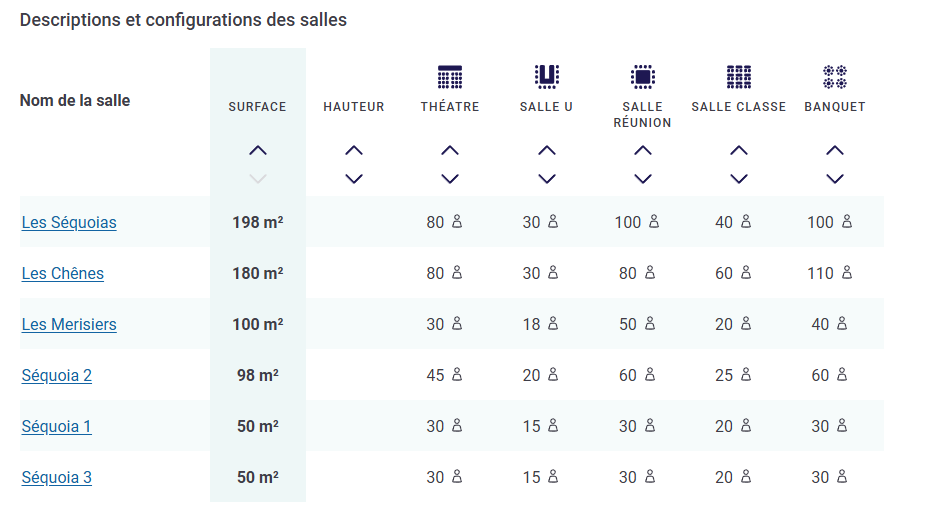Open the Séquoia 1 room link
The image size is (928, 527).
(x=57, y=427)
